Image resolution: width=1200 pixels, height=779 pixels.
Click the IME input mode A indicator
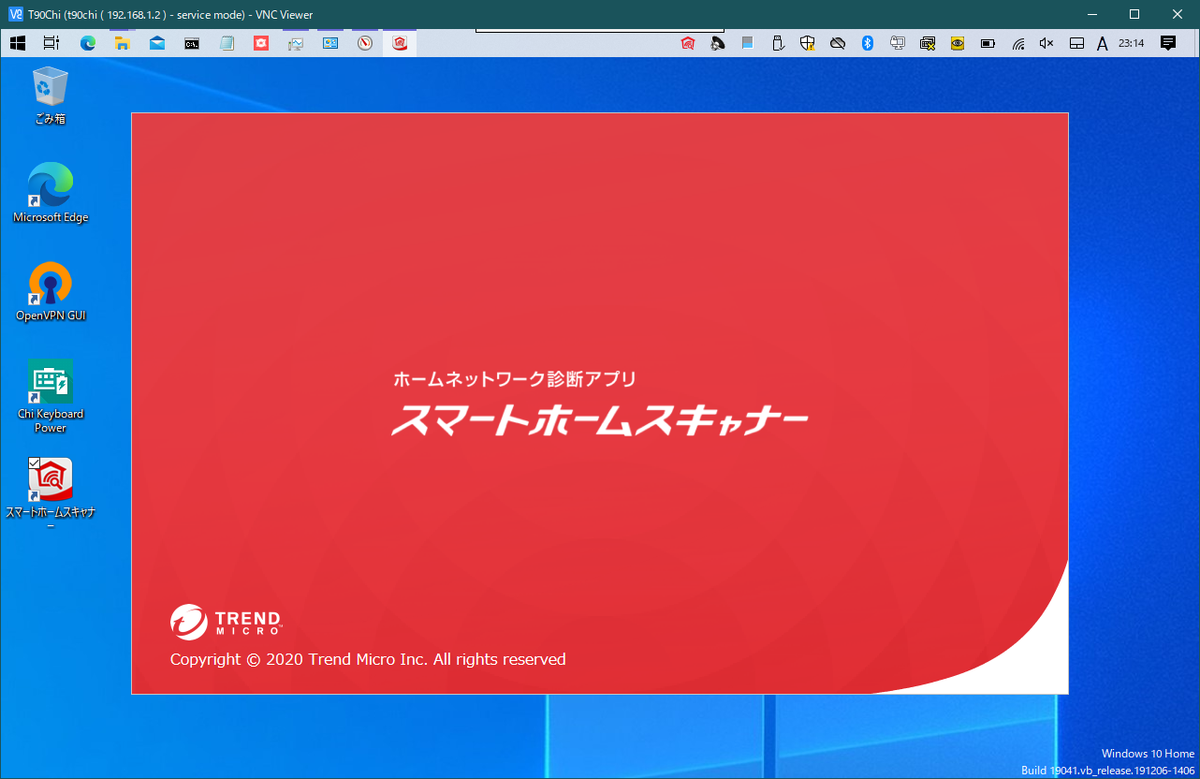pos(1102,43)
